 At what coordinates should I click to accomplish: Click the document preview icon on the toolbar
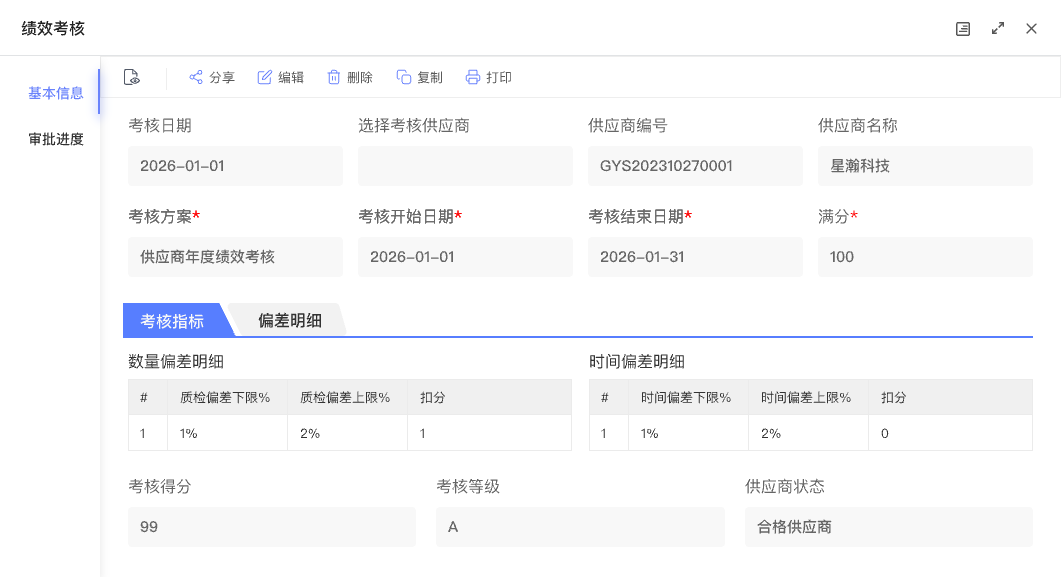coord(131,76)
